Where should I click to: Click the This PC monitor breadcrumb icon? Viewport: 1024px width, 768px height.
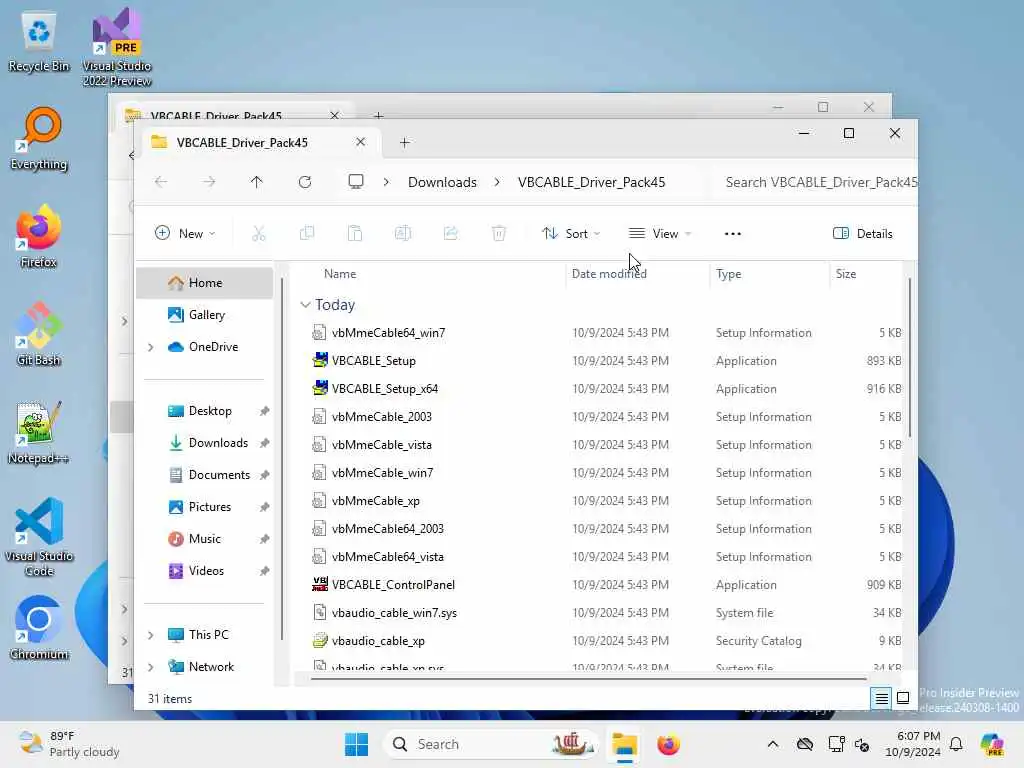(x=356, y=182)
